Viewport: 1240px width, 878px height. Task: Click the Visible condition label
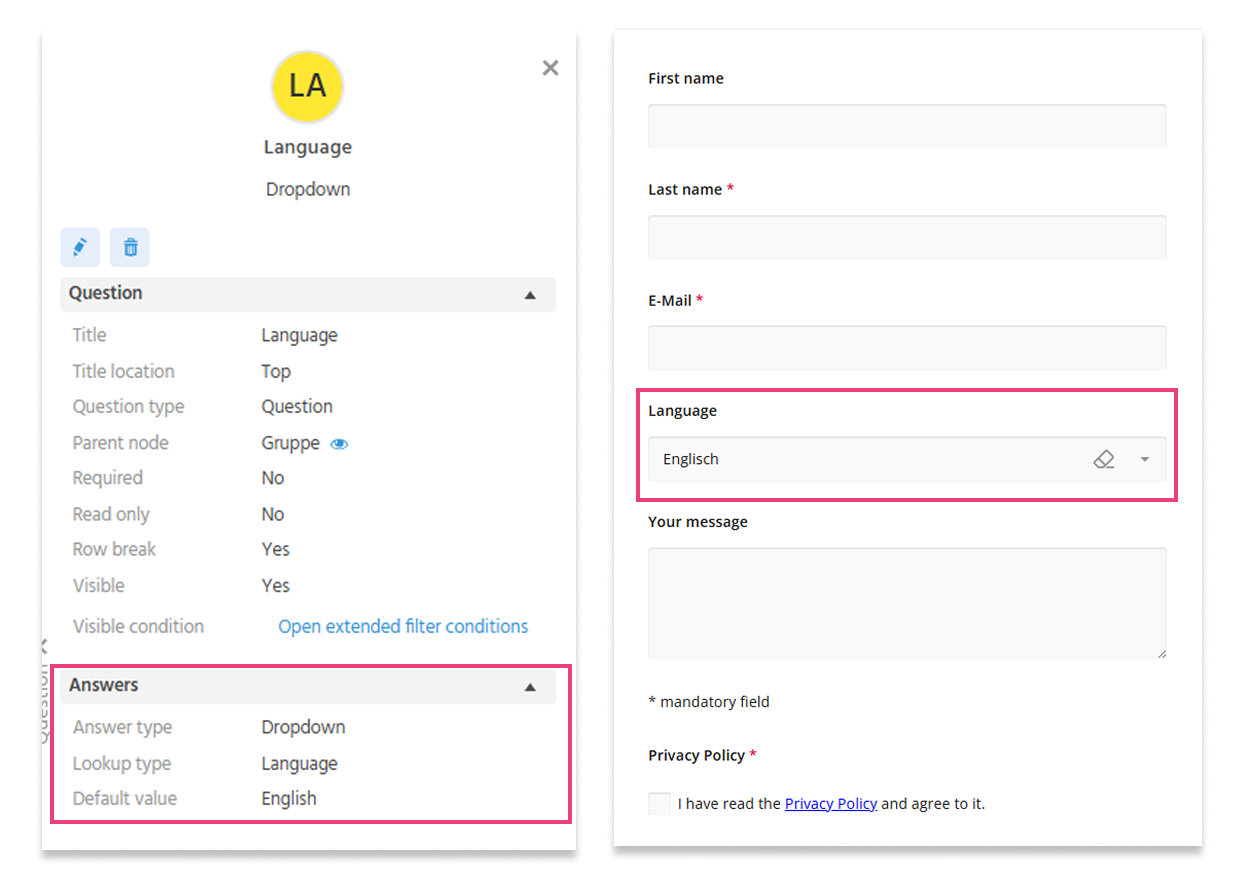point(138,627)
